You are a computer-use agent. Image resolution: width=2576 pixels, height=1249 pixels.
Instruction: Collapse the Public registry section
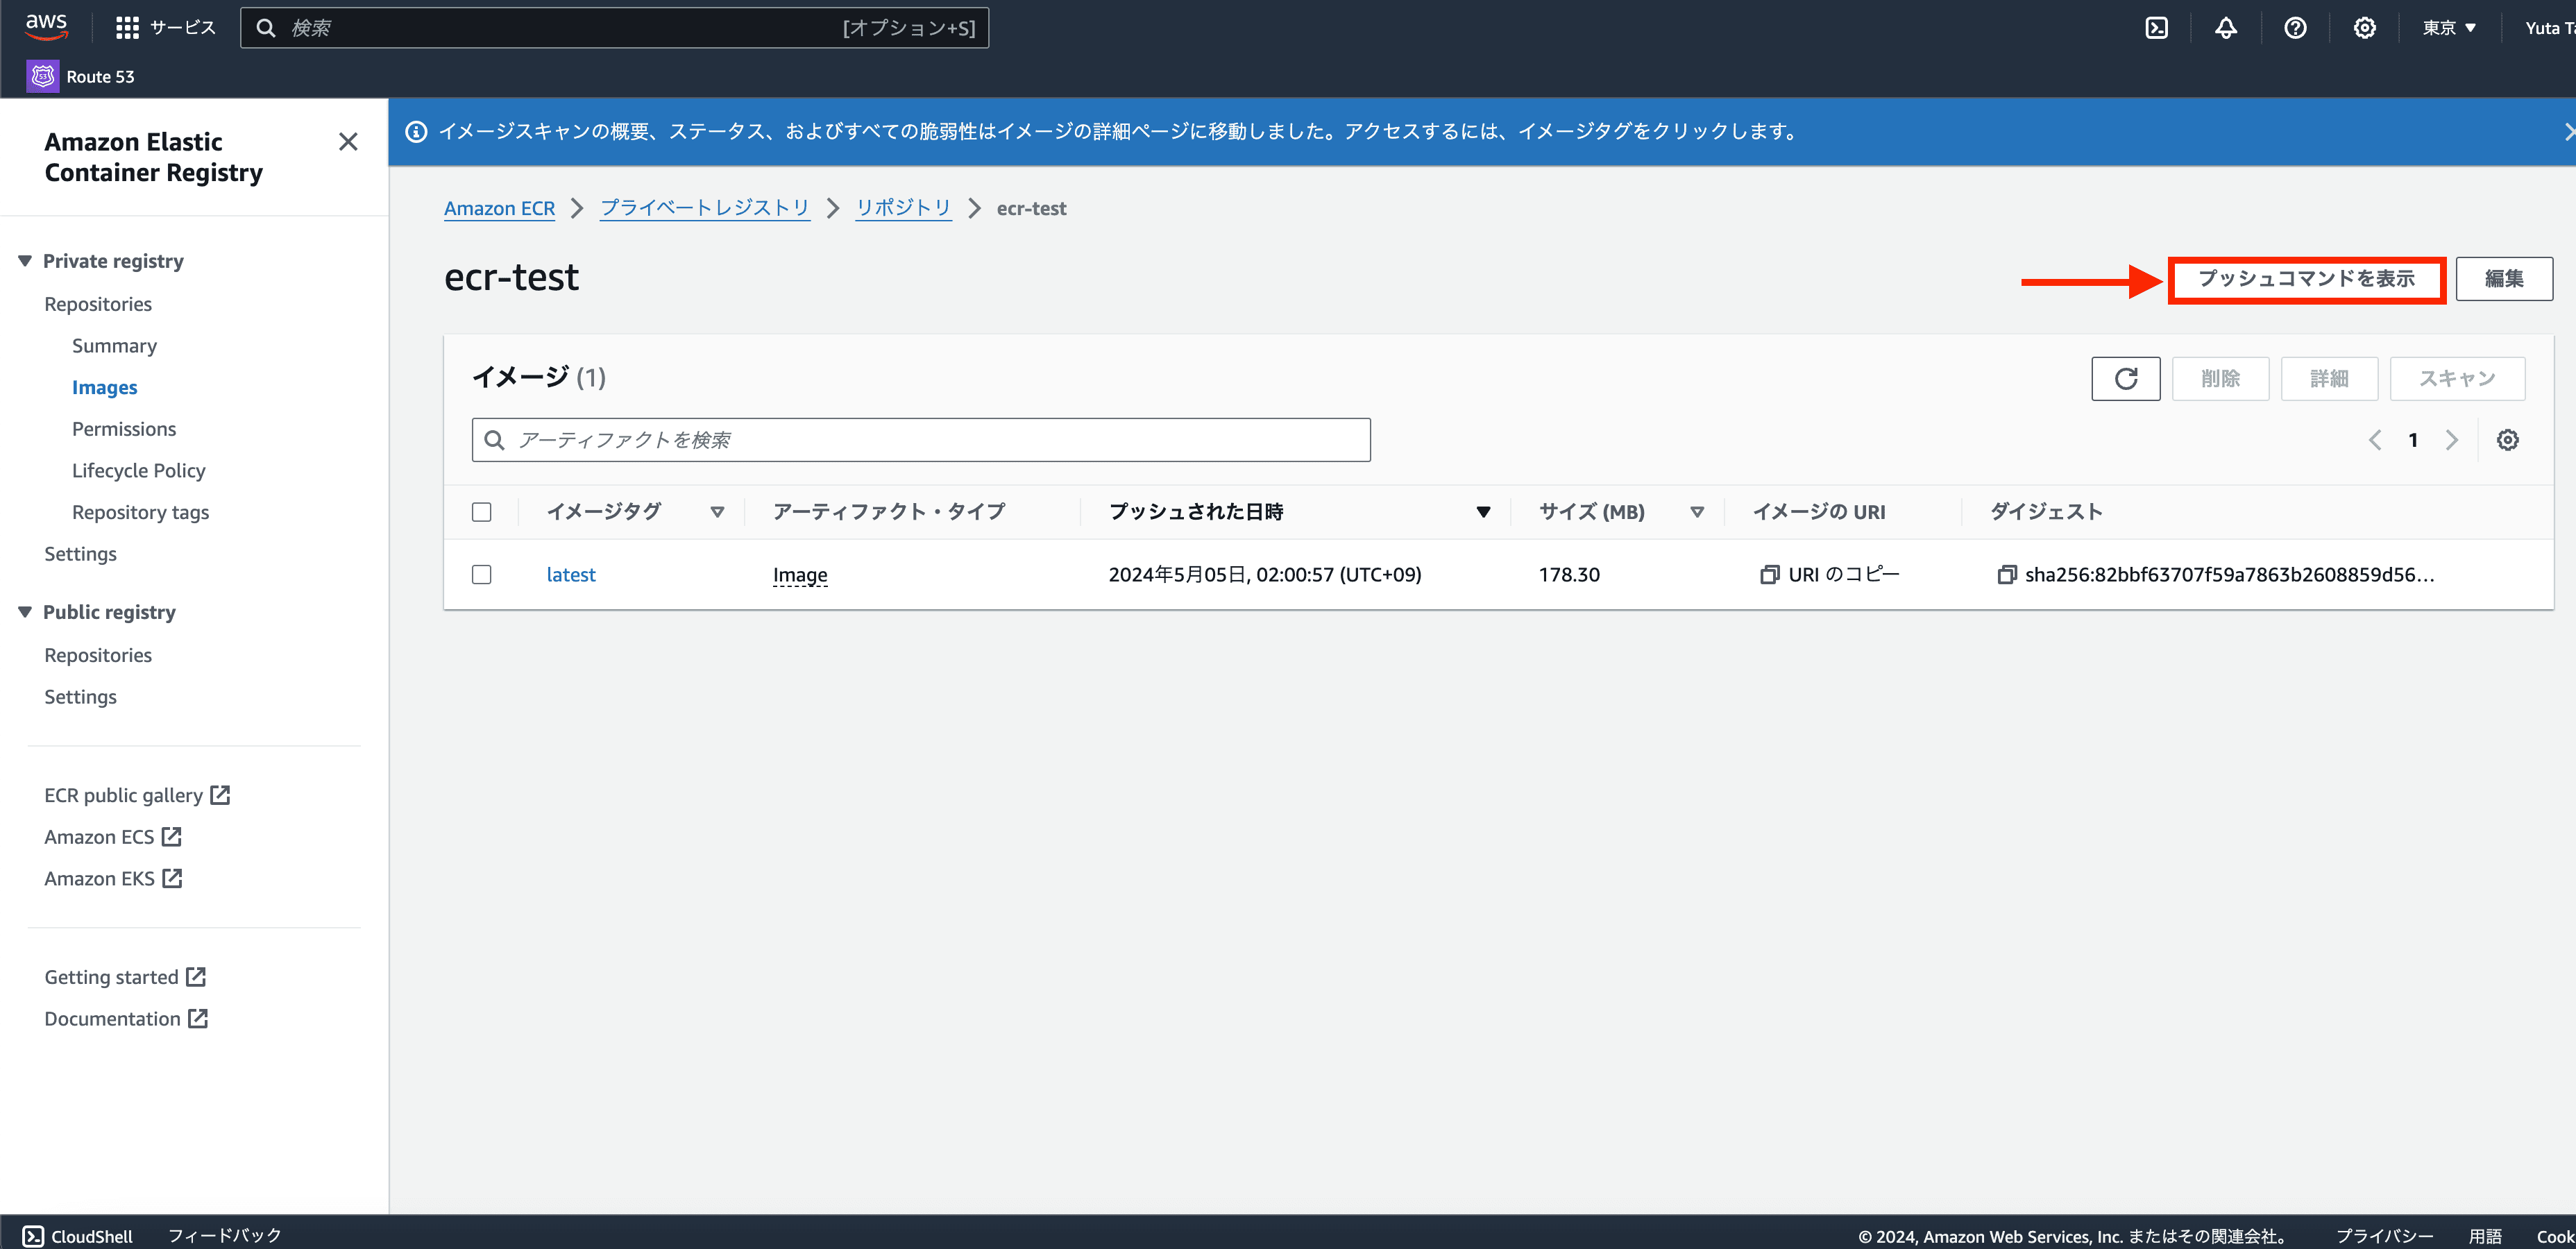click(25, 612)
